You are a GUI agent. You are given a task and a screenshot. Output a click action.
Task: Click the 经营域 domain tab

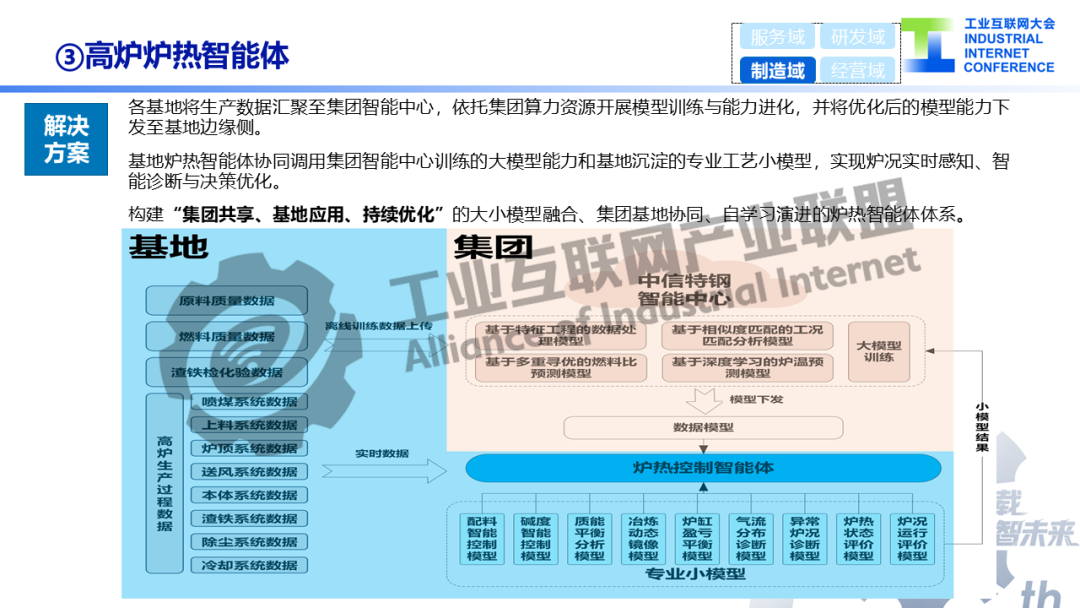point(858,70)
